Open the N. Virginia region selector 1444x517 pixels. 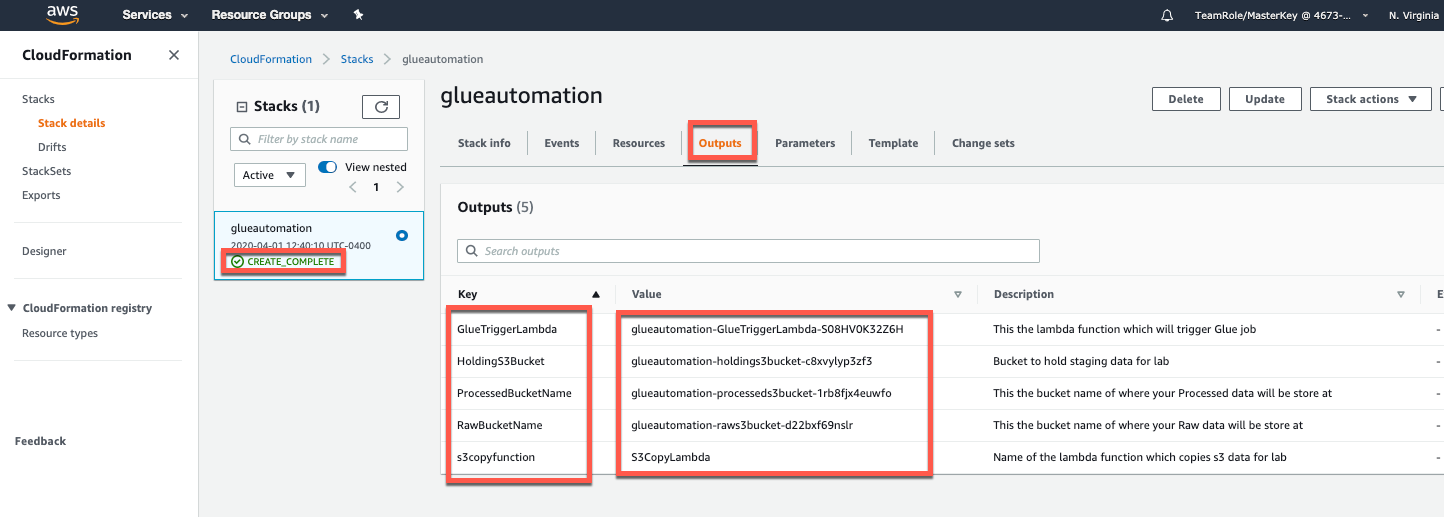[x=1415, y=15]
